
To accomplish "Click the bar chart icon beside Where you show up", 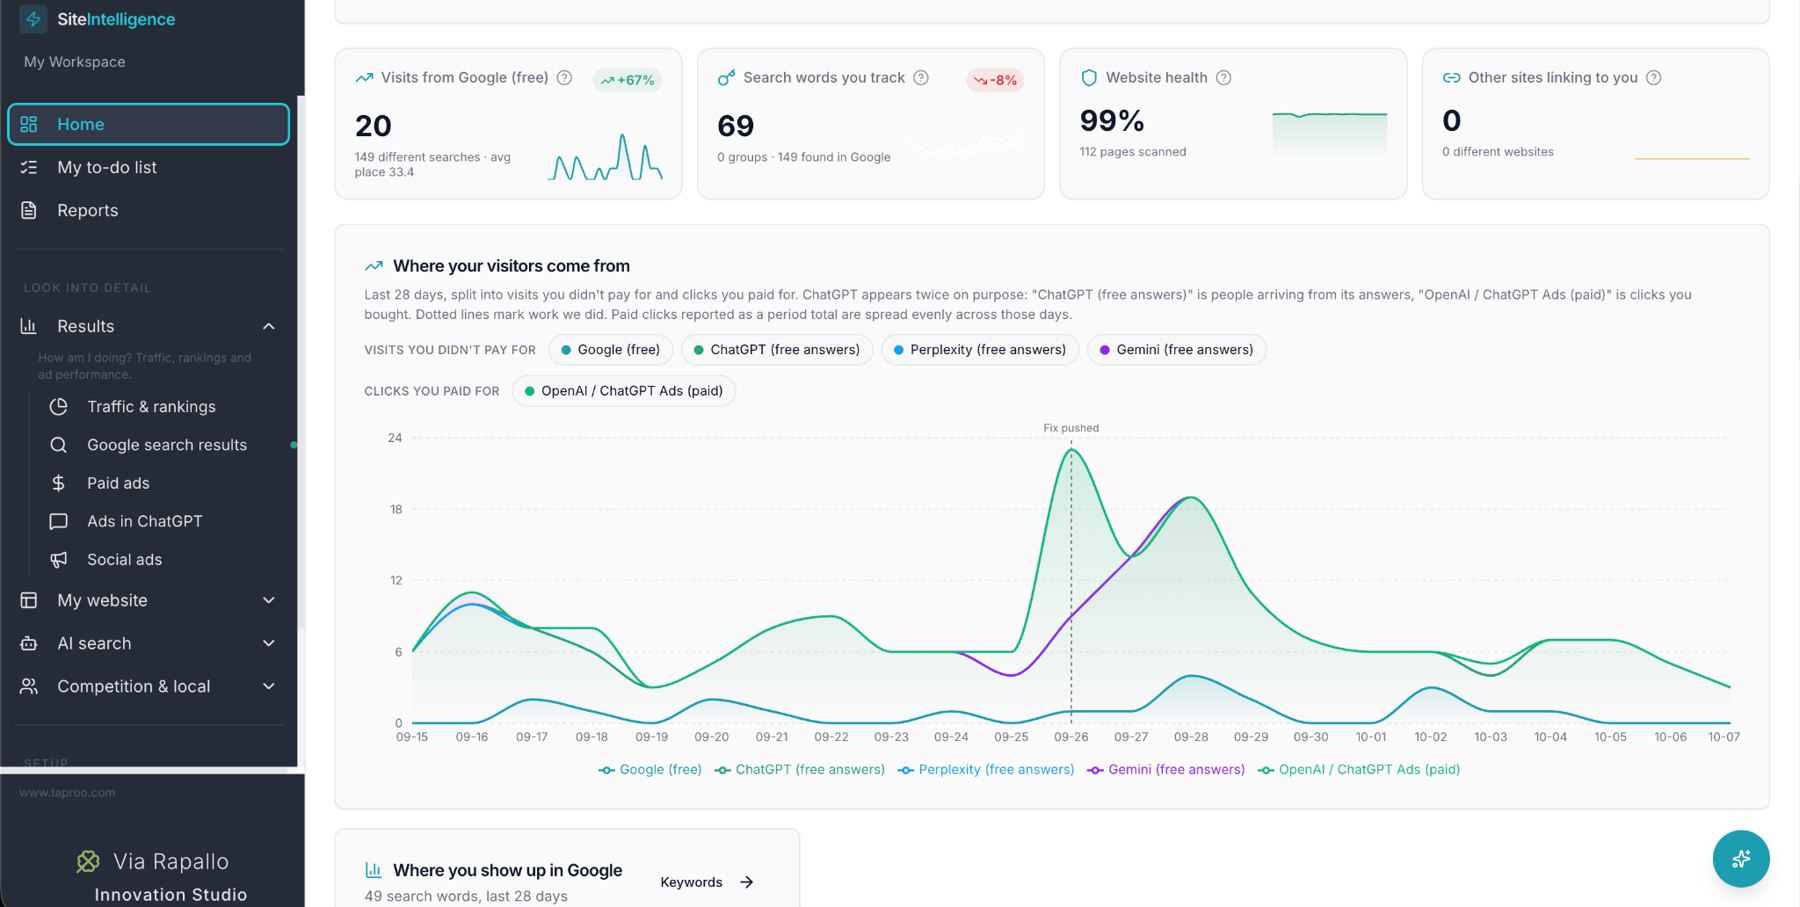I will [373, 870].
